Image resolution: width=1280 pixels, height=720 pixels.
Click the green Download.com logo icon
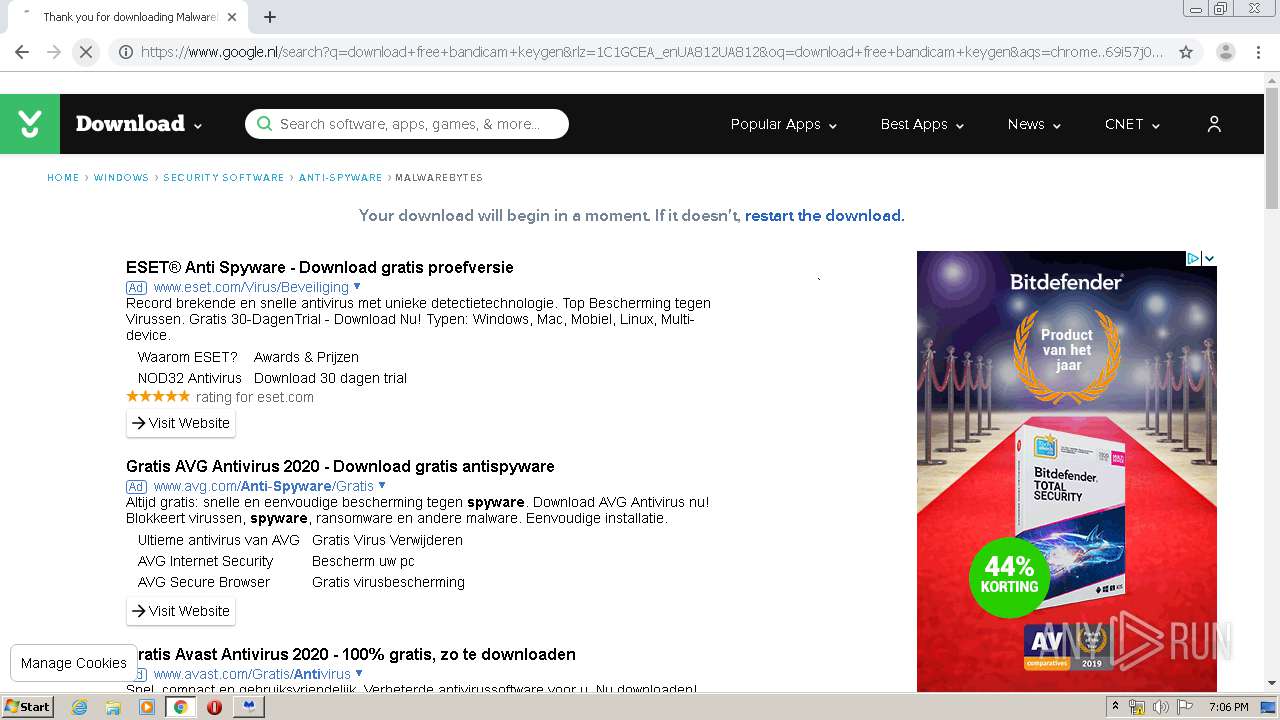(30, 124)
